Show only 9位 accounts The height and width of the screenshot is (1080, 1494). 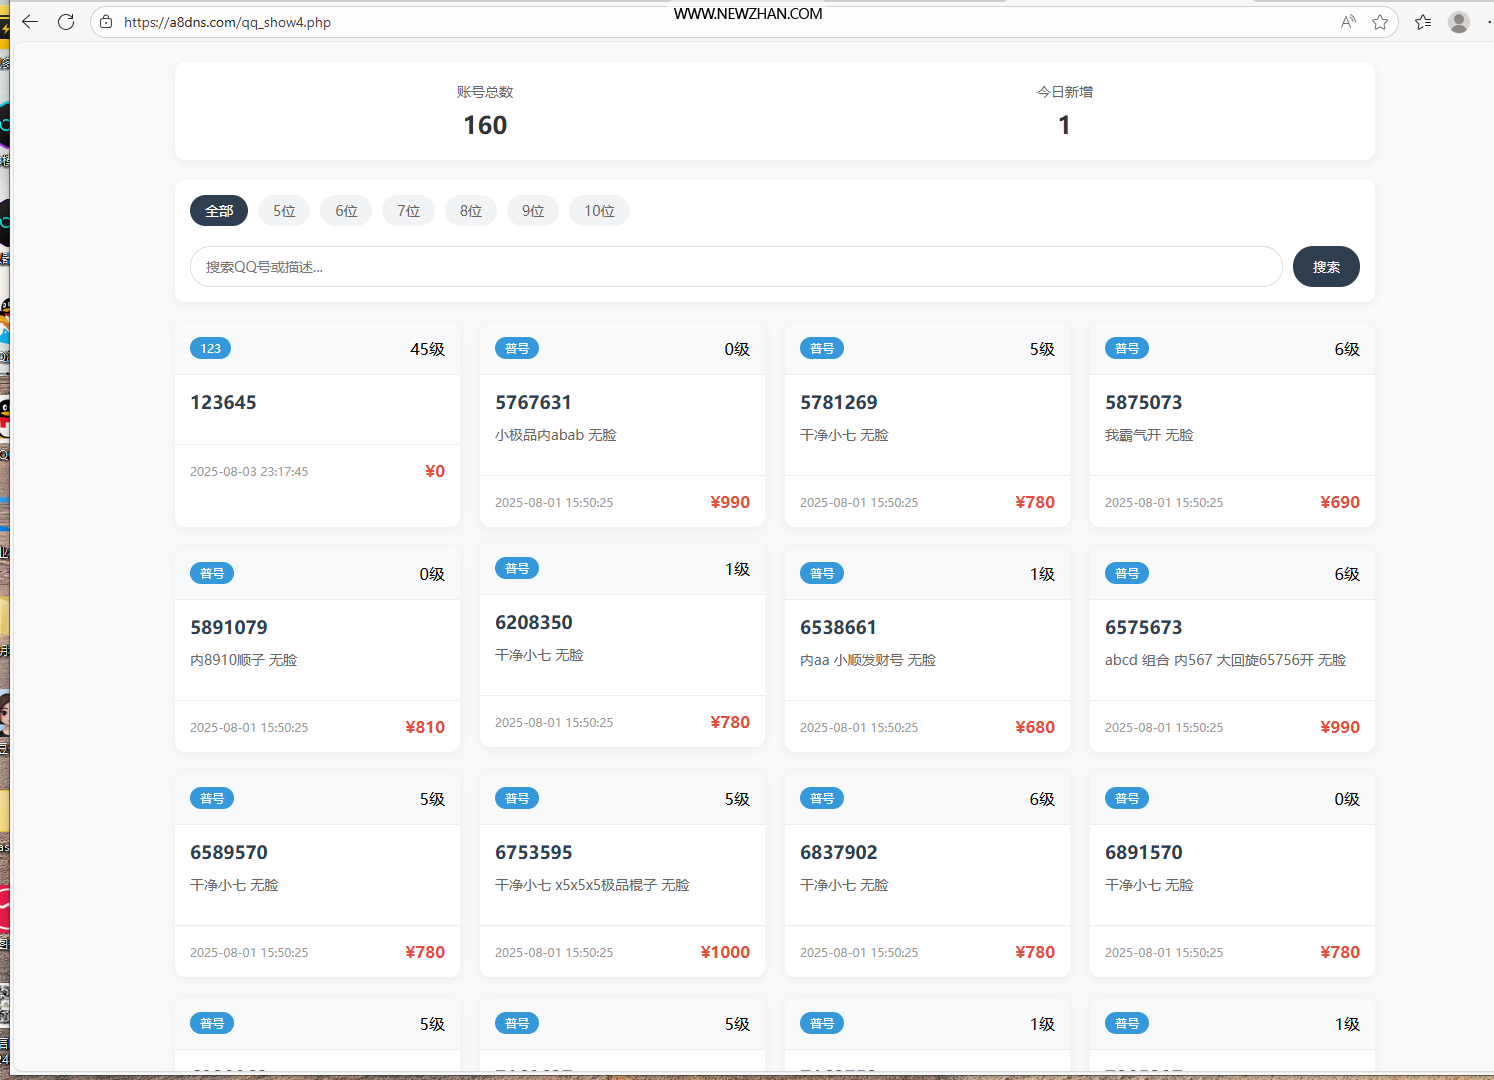(533, 211)
